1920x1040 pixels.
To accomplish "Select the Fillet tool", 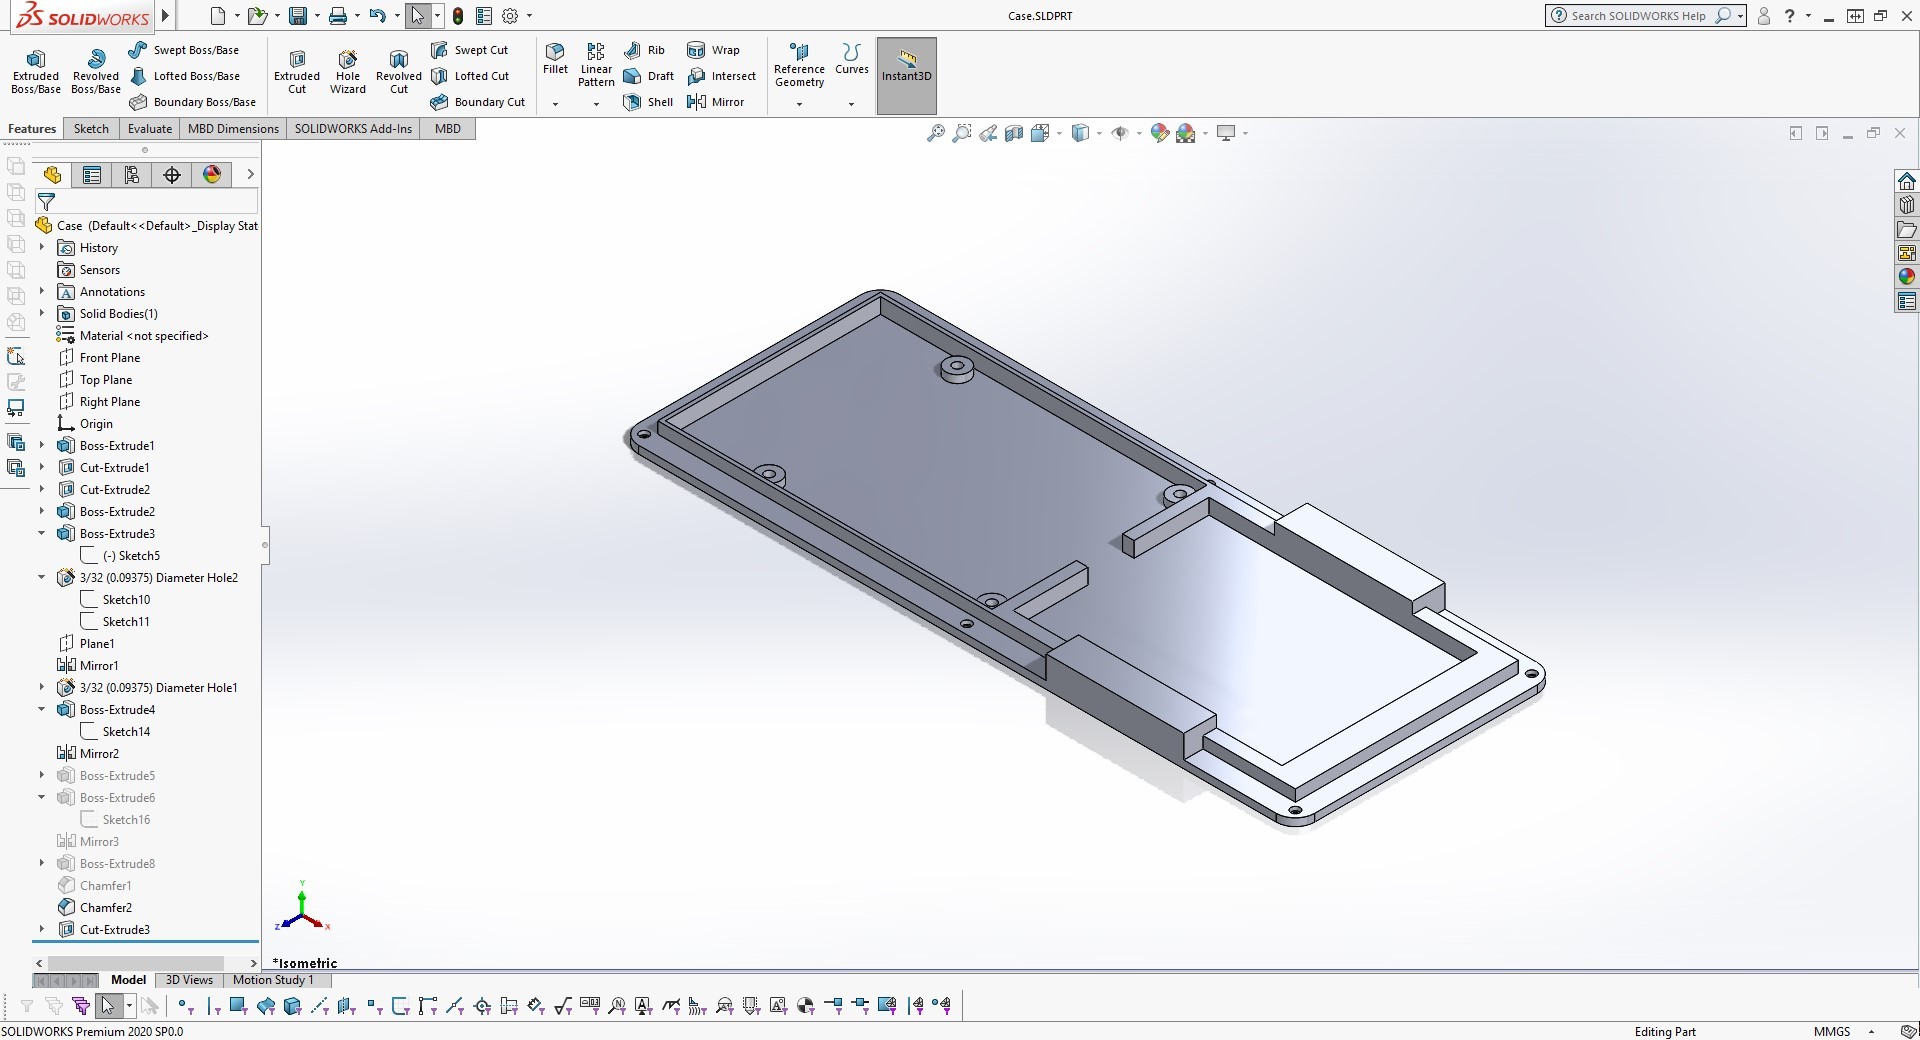I will (x=555, y=60).
